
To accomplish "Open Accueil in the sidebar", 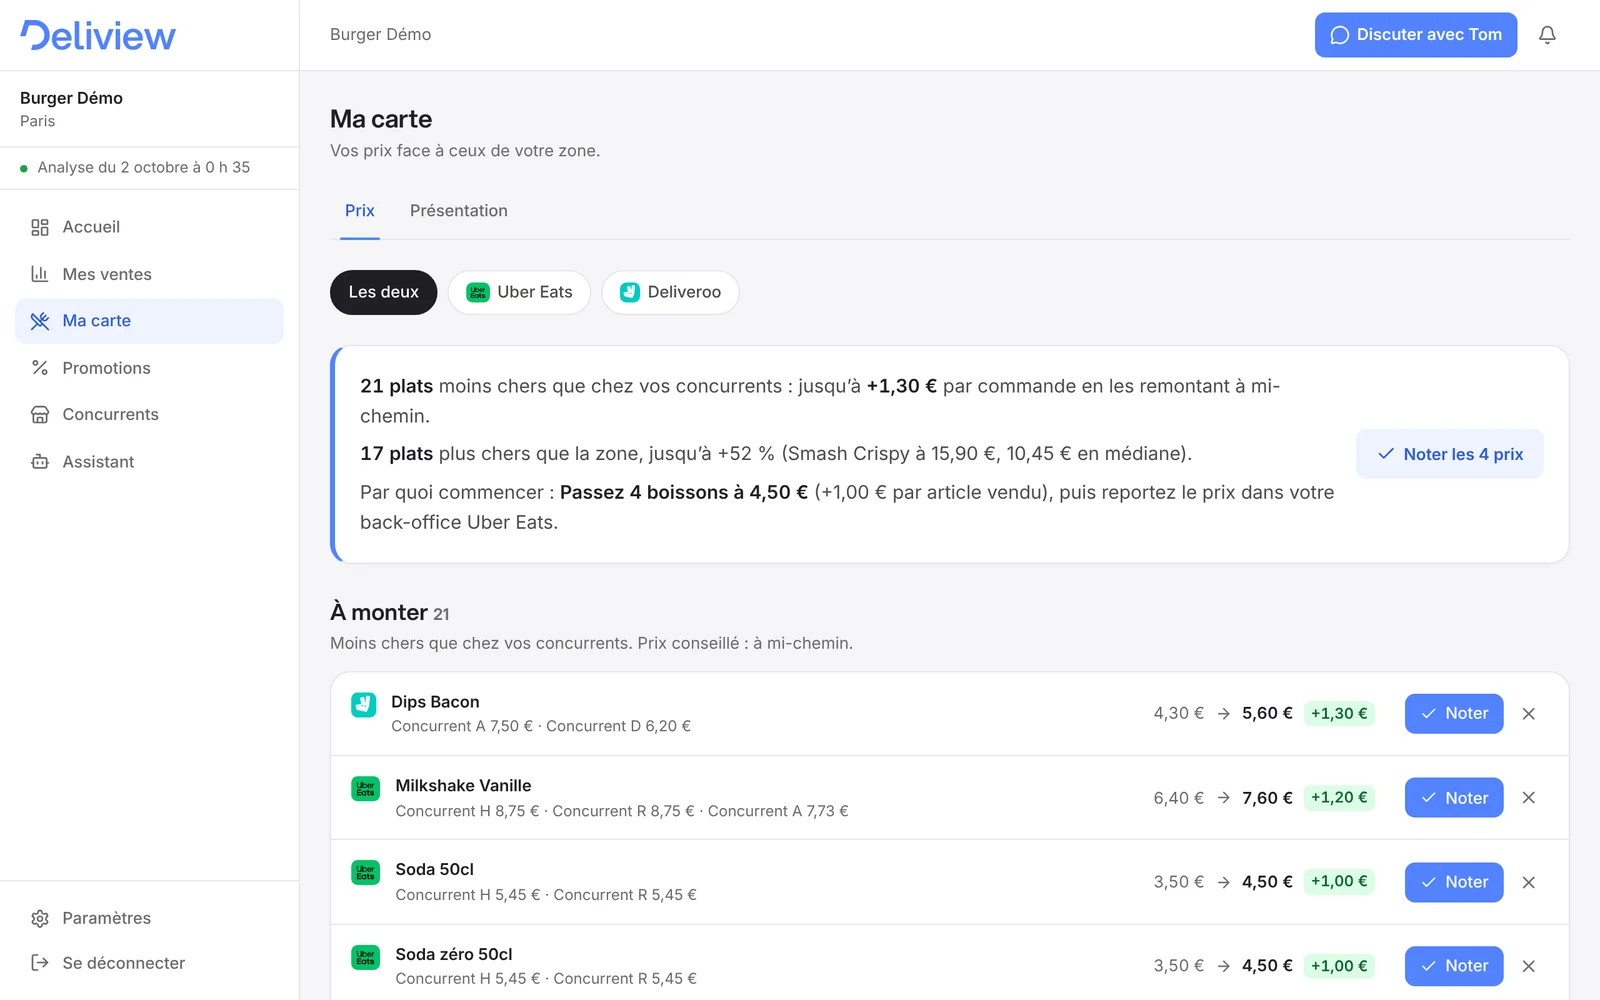I will [x=149, y=227].
